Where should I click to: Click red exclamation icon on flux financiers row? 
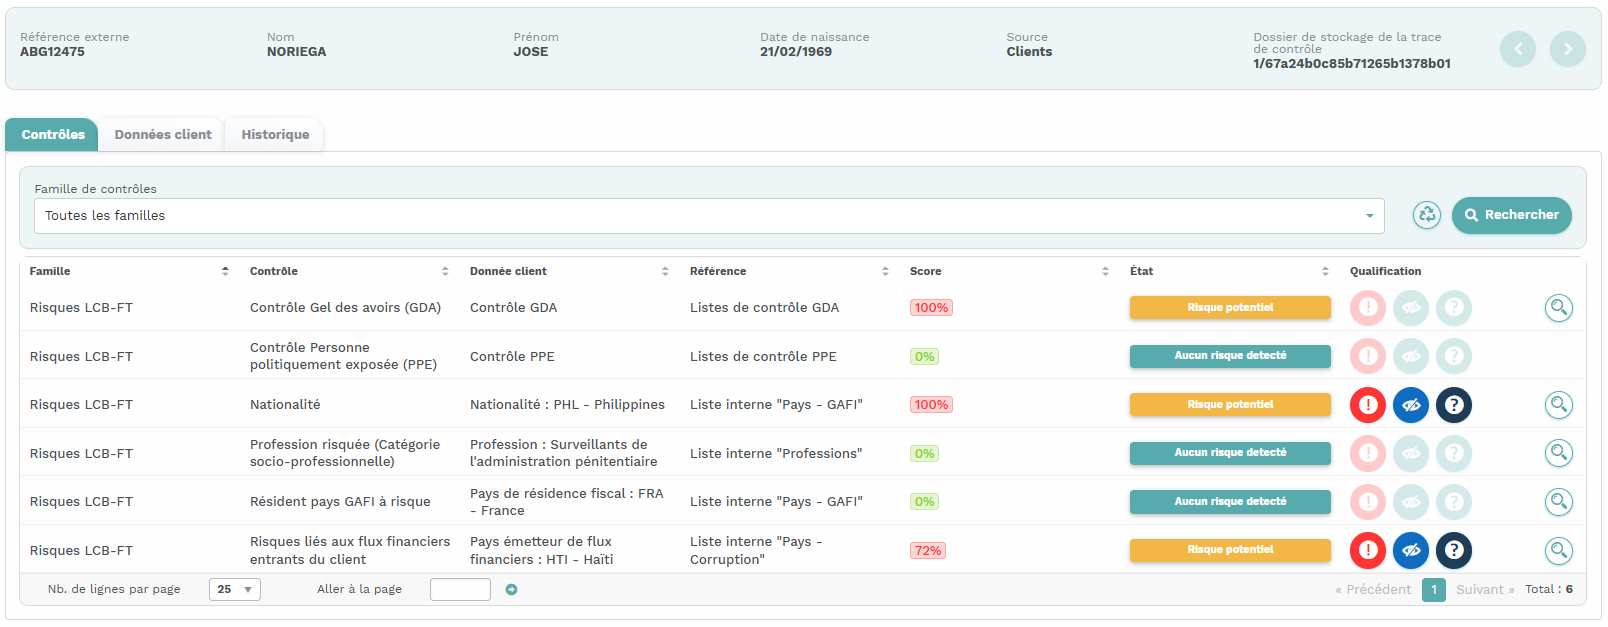pyautogui.click(x=1368, y=550)
